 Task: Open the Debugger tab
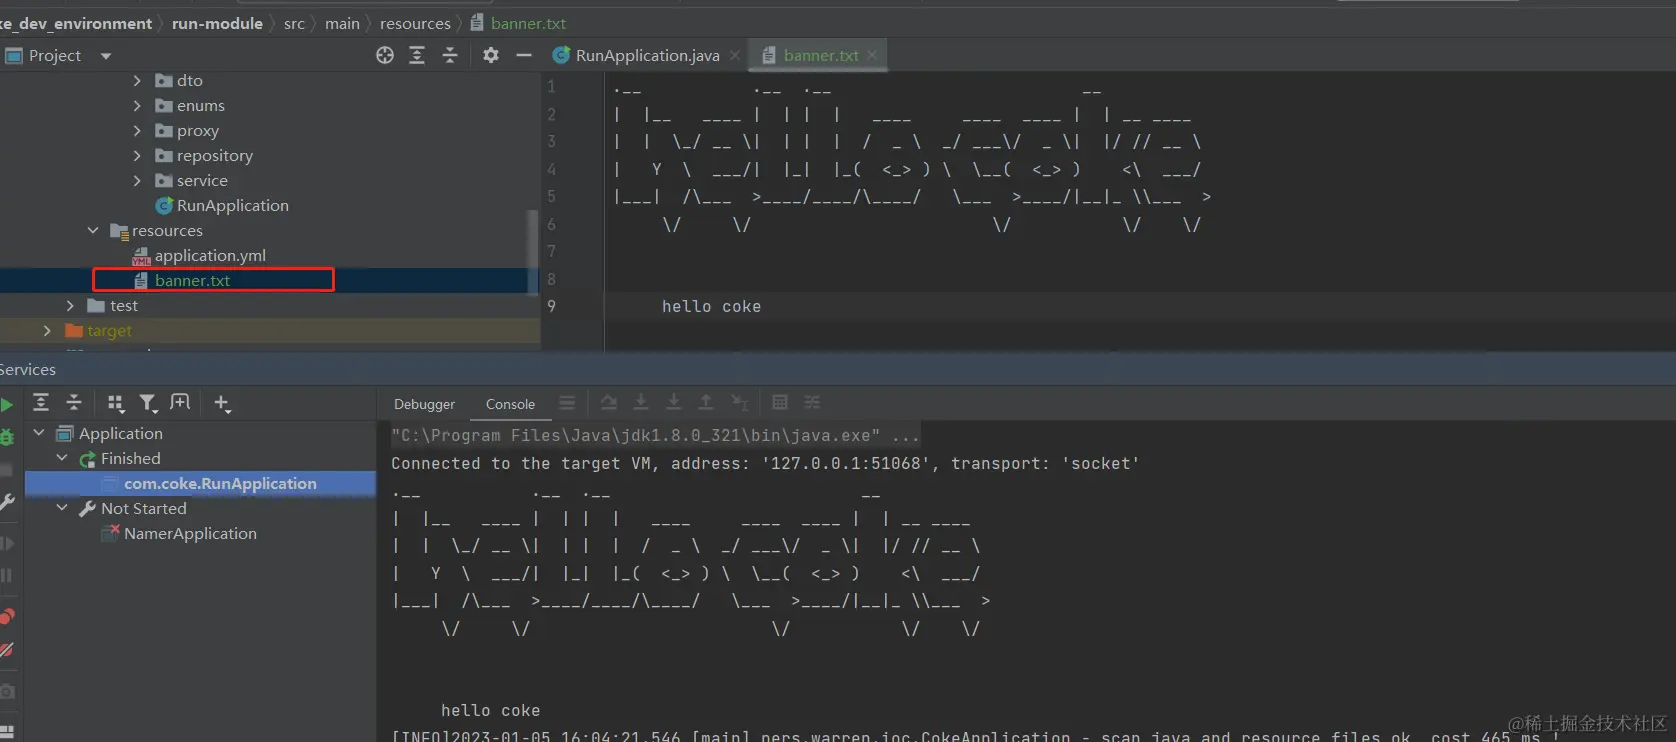tap(424, 404)
